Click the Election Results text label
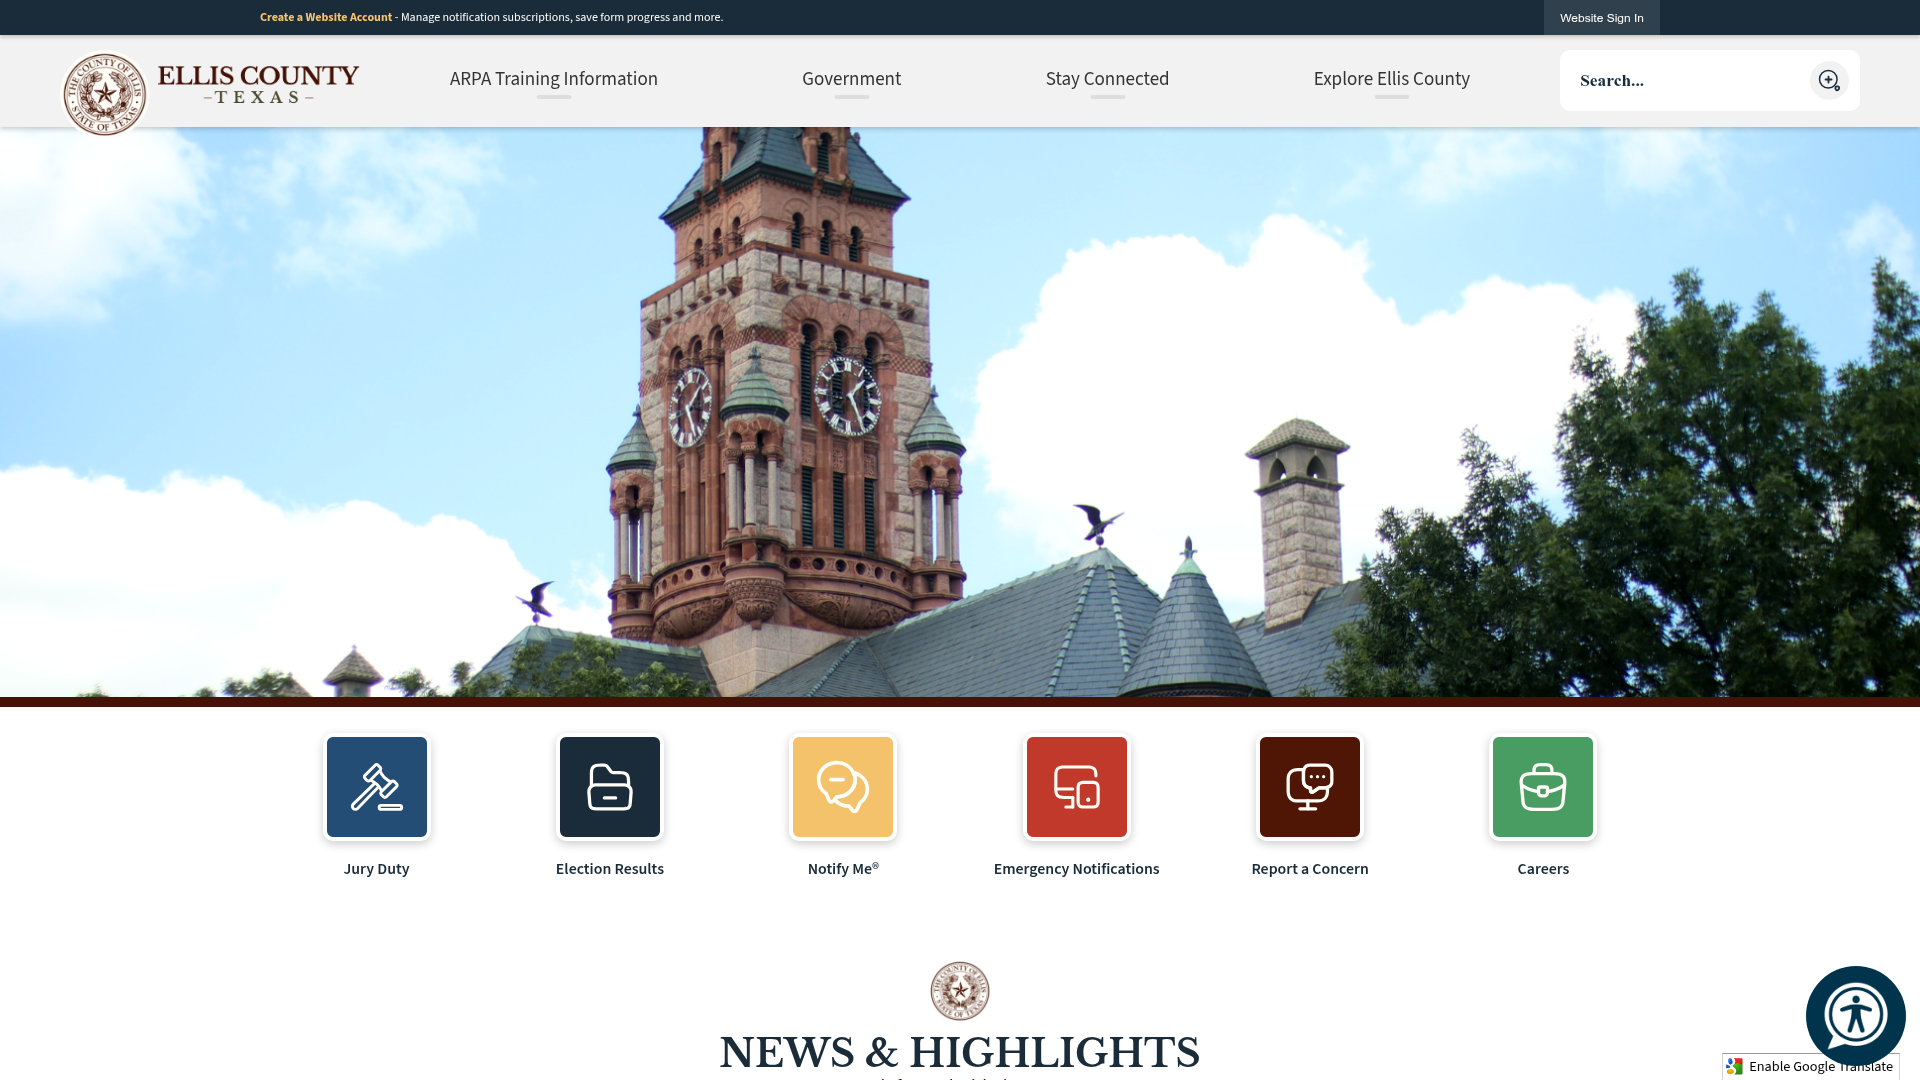Image resolution: width=1920 pixels, height=1080 pixels. [610, 869]
